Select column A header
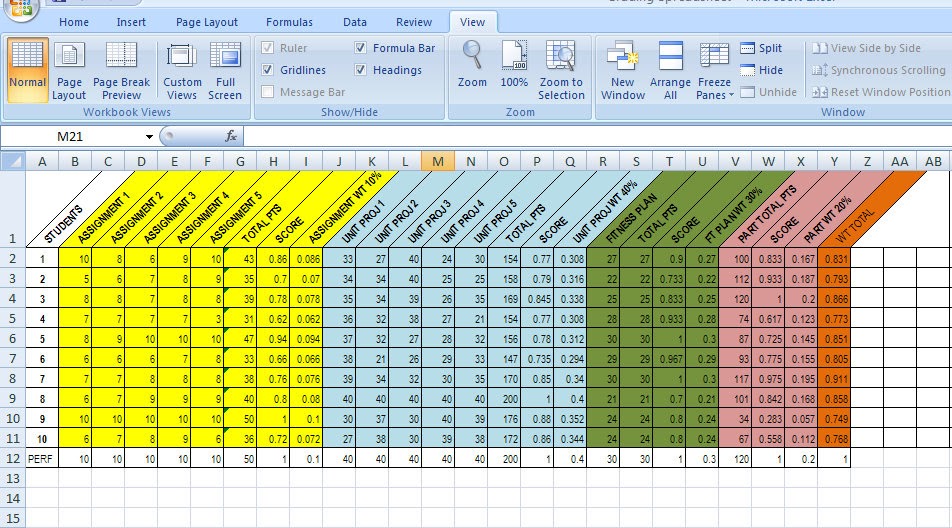Screen dimensions: 952x528 click(x=42, y=161)
